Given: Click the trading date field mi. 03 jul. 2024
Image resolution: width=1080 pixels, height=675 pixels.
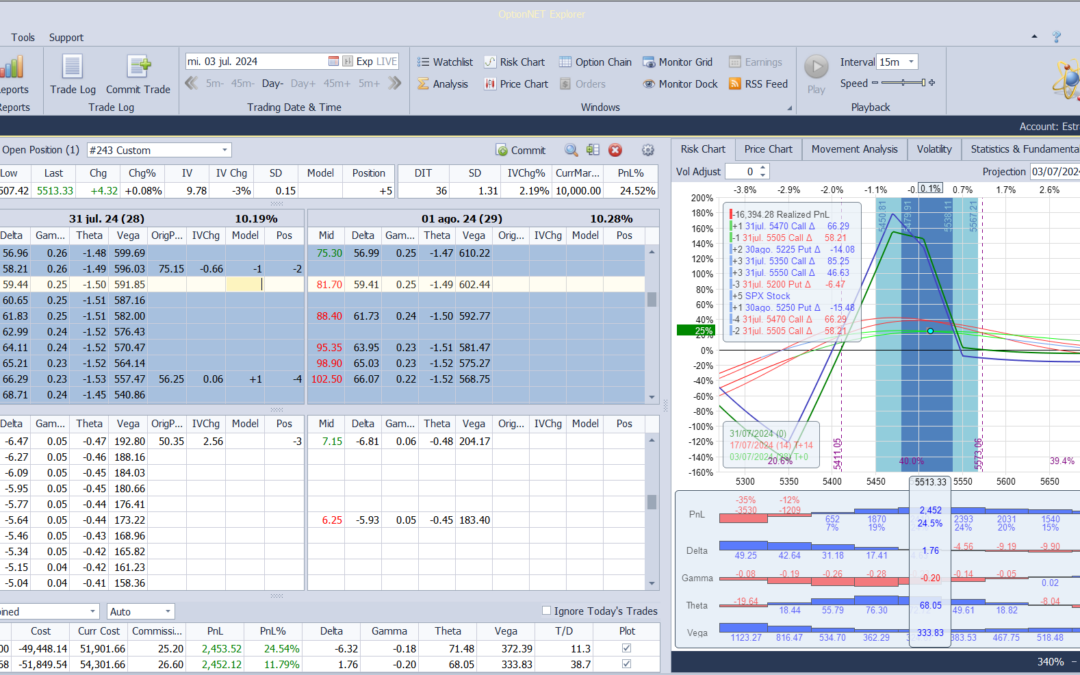Looking at the screenshot, I should (255, 61).
